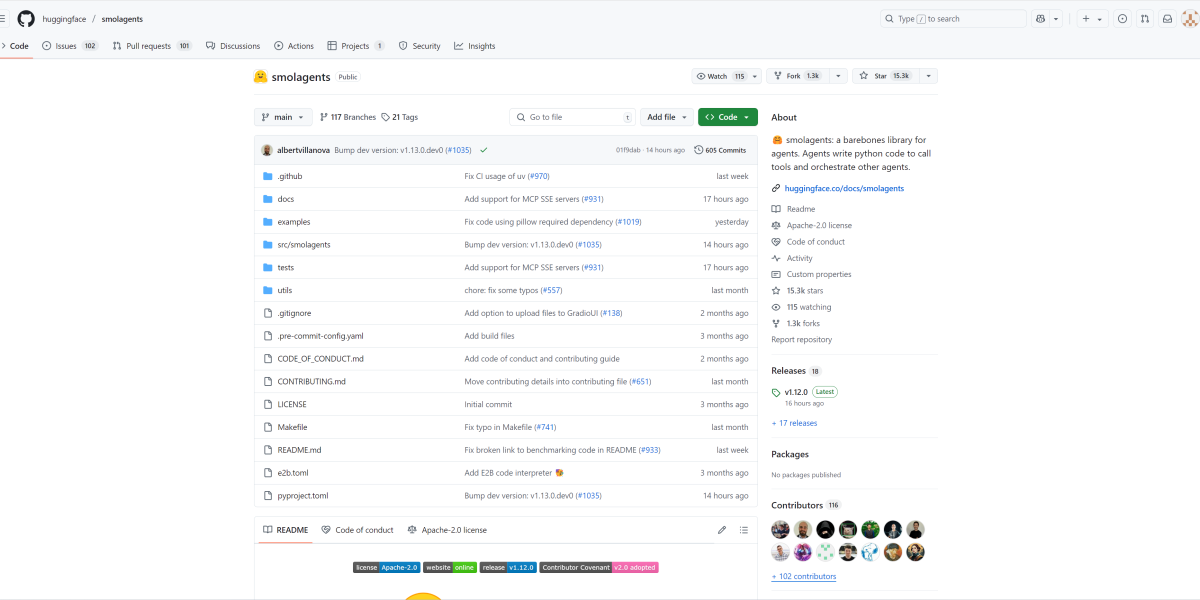View the 21 Tags link

pos(400,117)
